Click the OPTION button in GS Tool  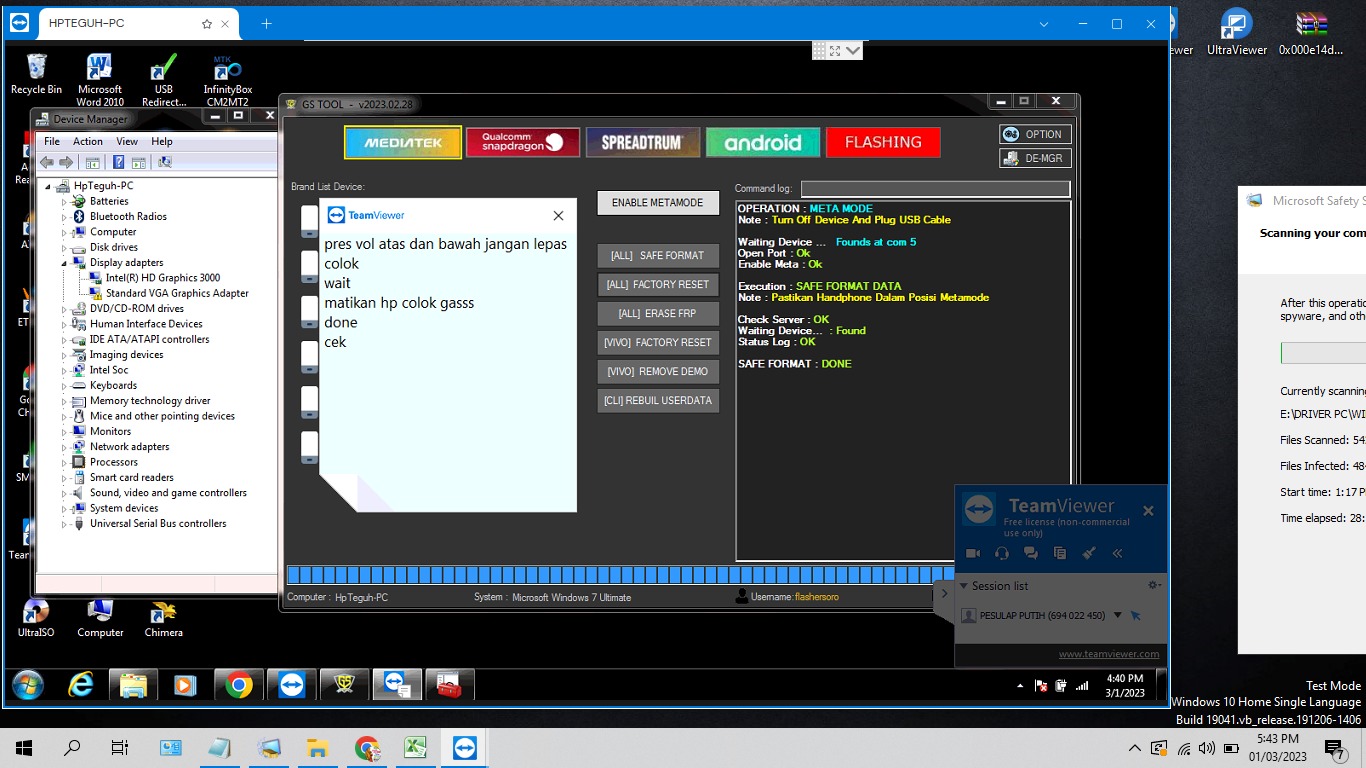1035,134
